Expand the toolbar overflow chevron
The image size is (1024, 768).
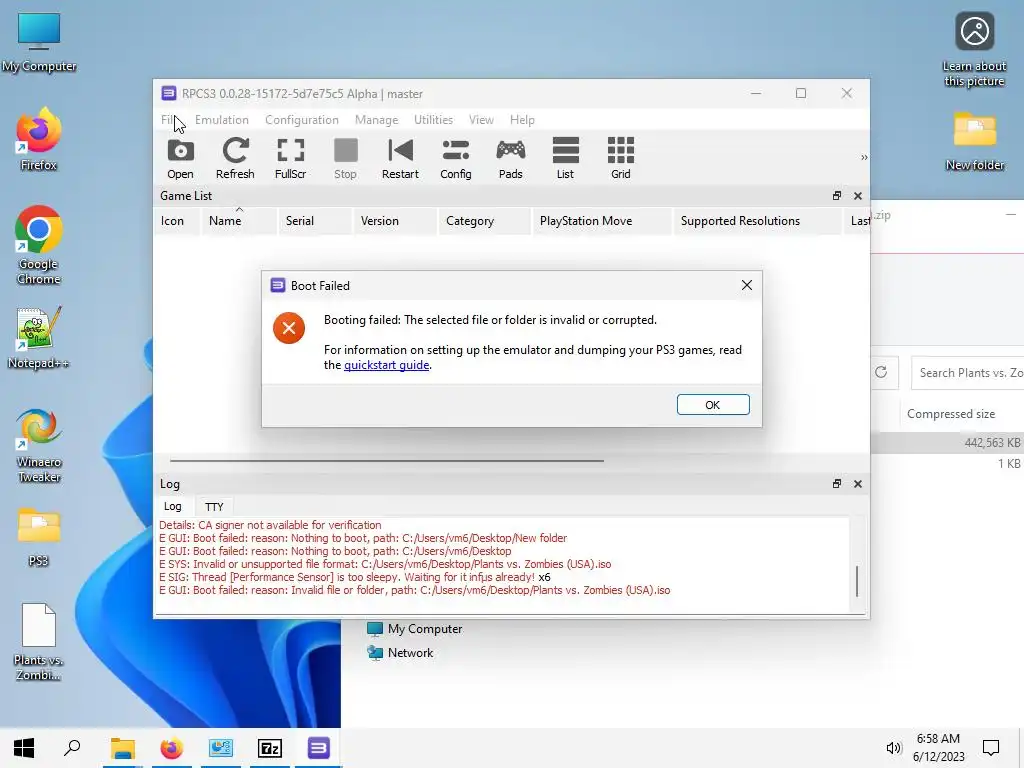point(864,157)
